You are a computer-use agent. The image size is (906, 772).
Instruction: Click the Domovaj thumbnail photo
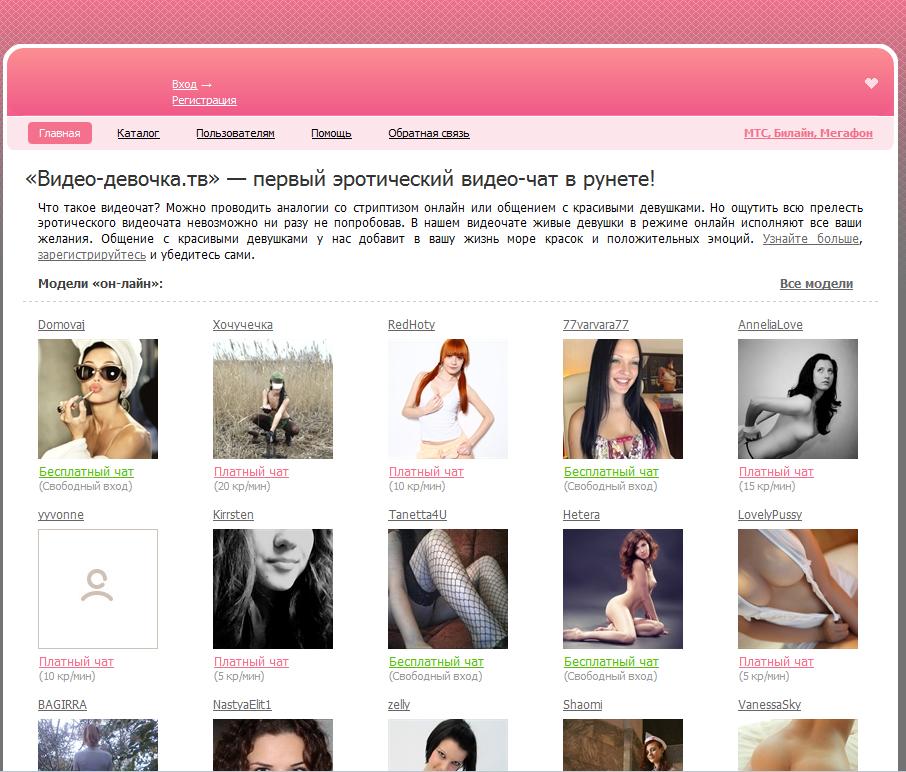point(98,399)
